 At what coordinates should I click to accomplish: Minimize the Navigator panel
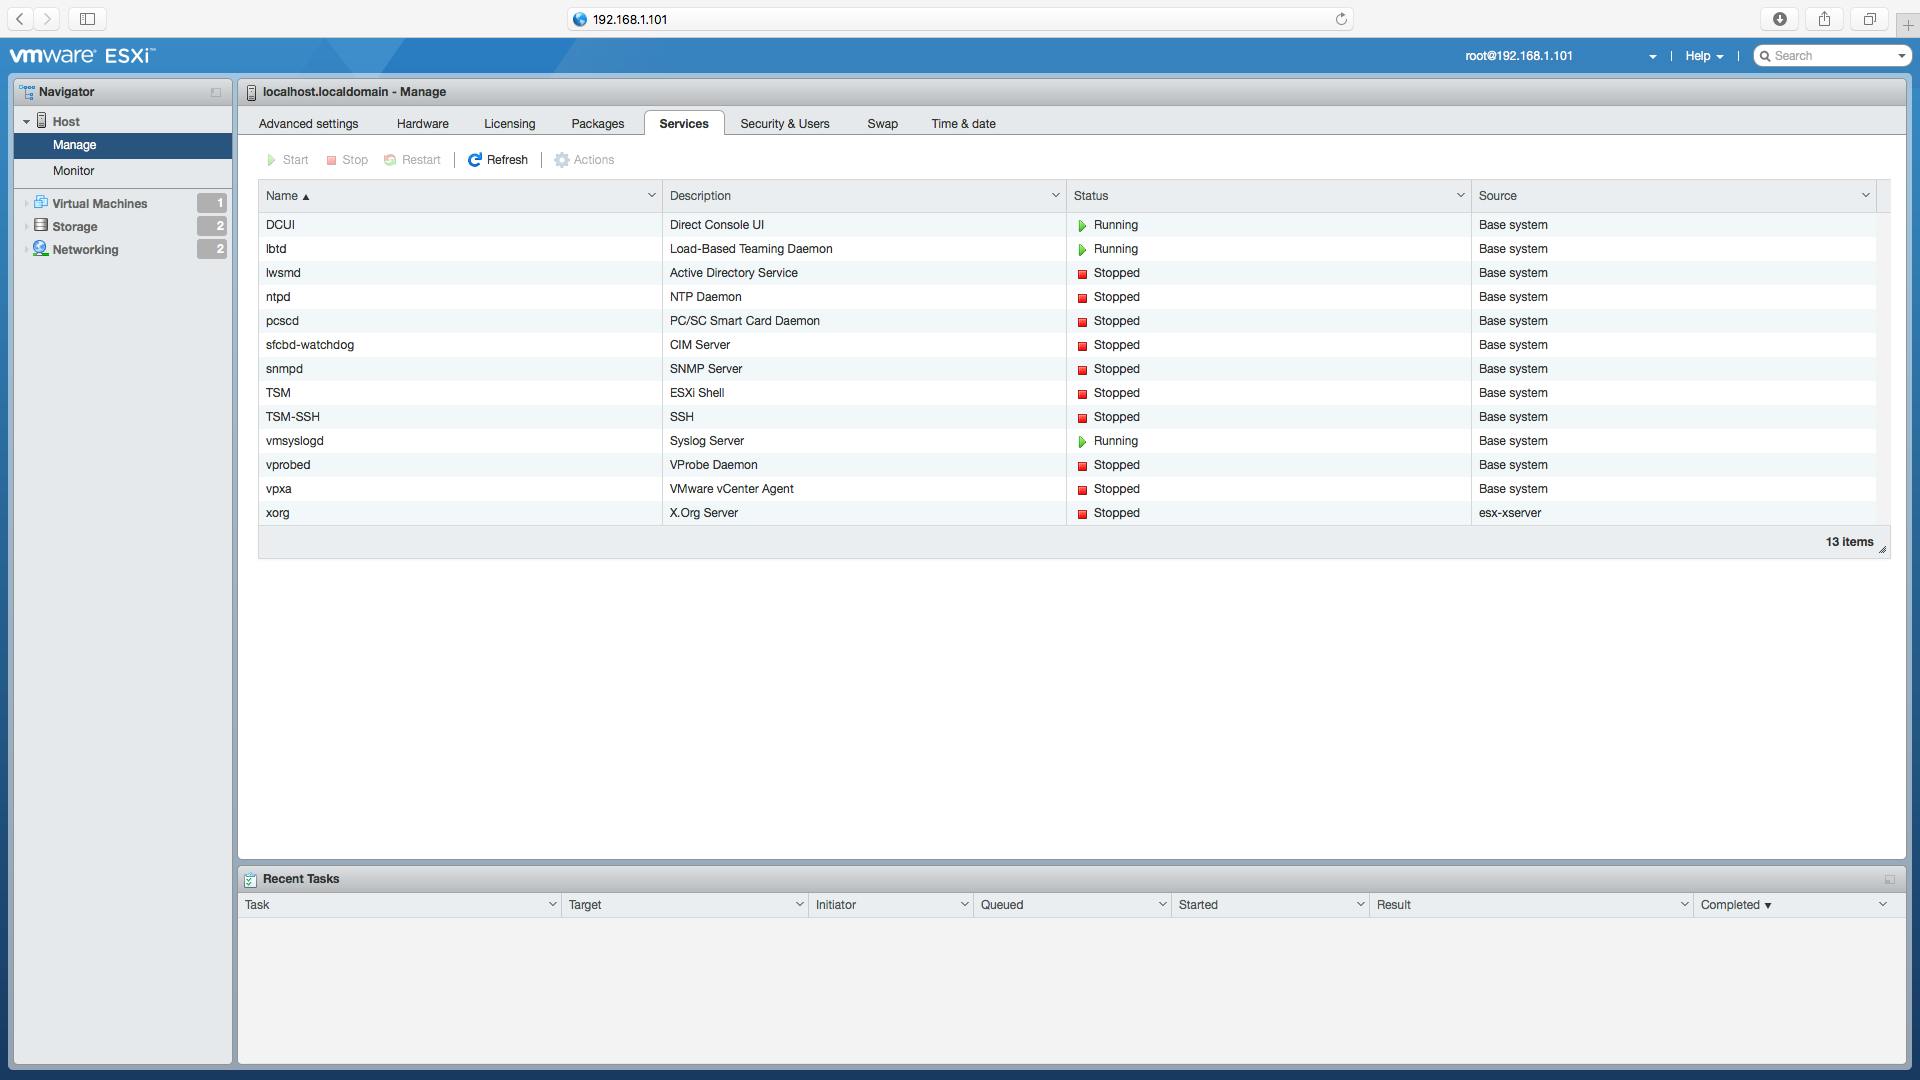click(216, 92)
